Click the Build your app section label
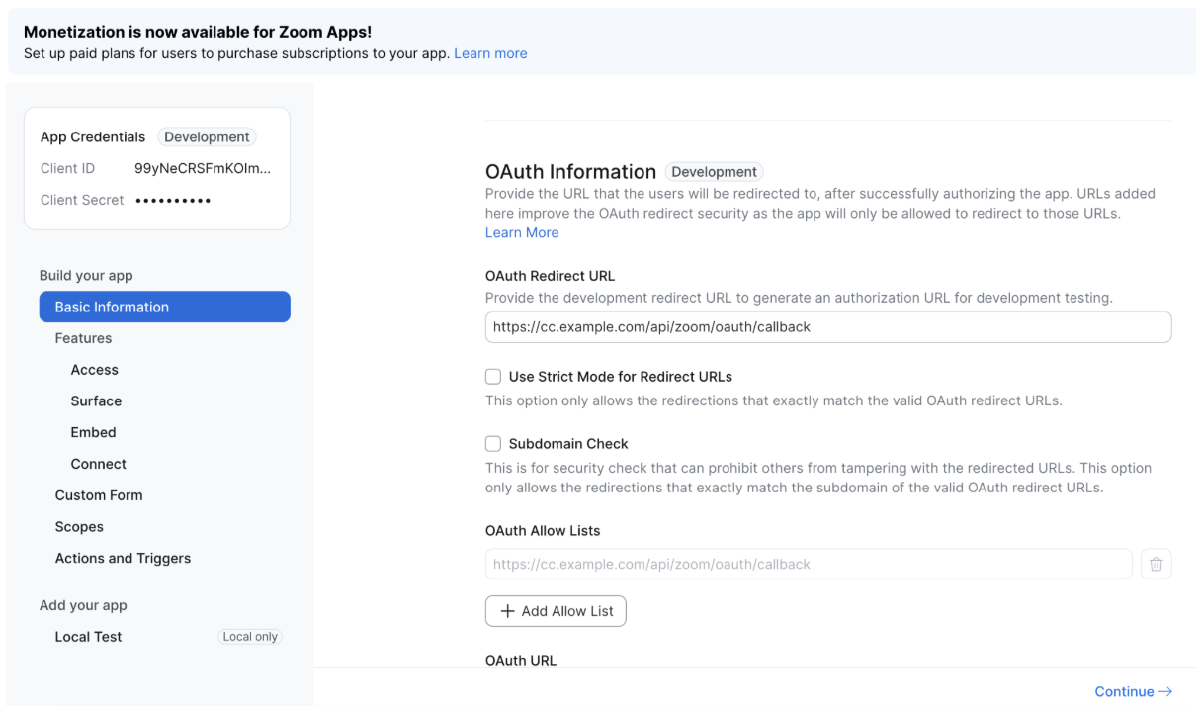 (x=86, y=276)
